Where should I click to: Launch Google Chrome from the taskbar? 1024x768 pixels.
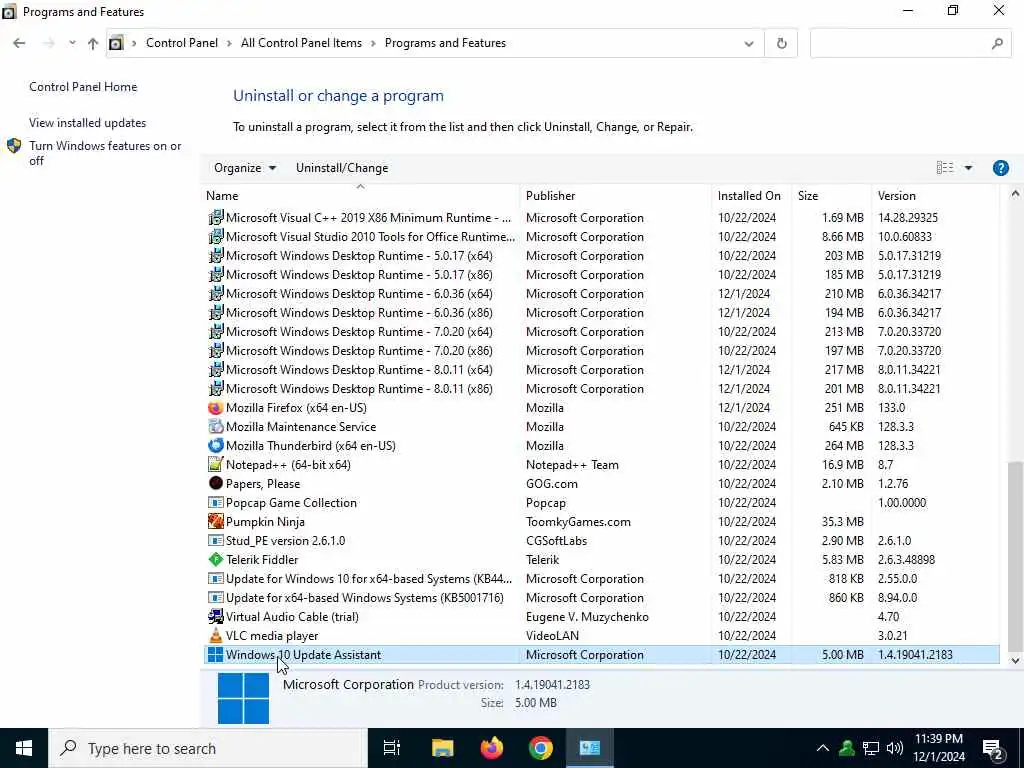541,748
